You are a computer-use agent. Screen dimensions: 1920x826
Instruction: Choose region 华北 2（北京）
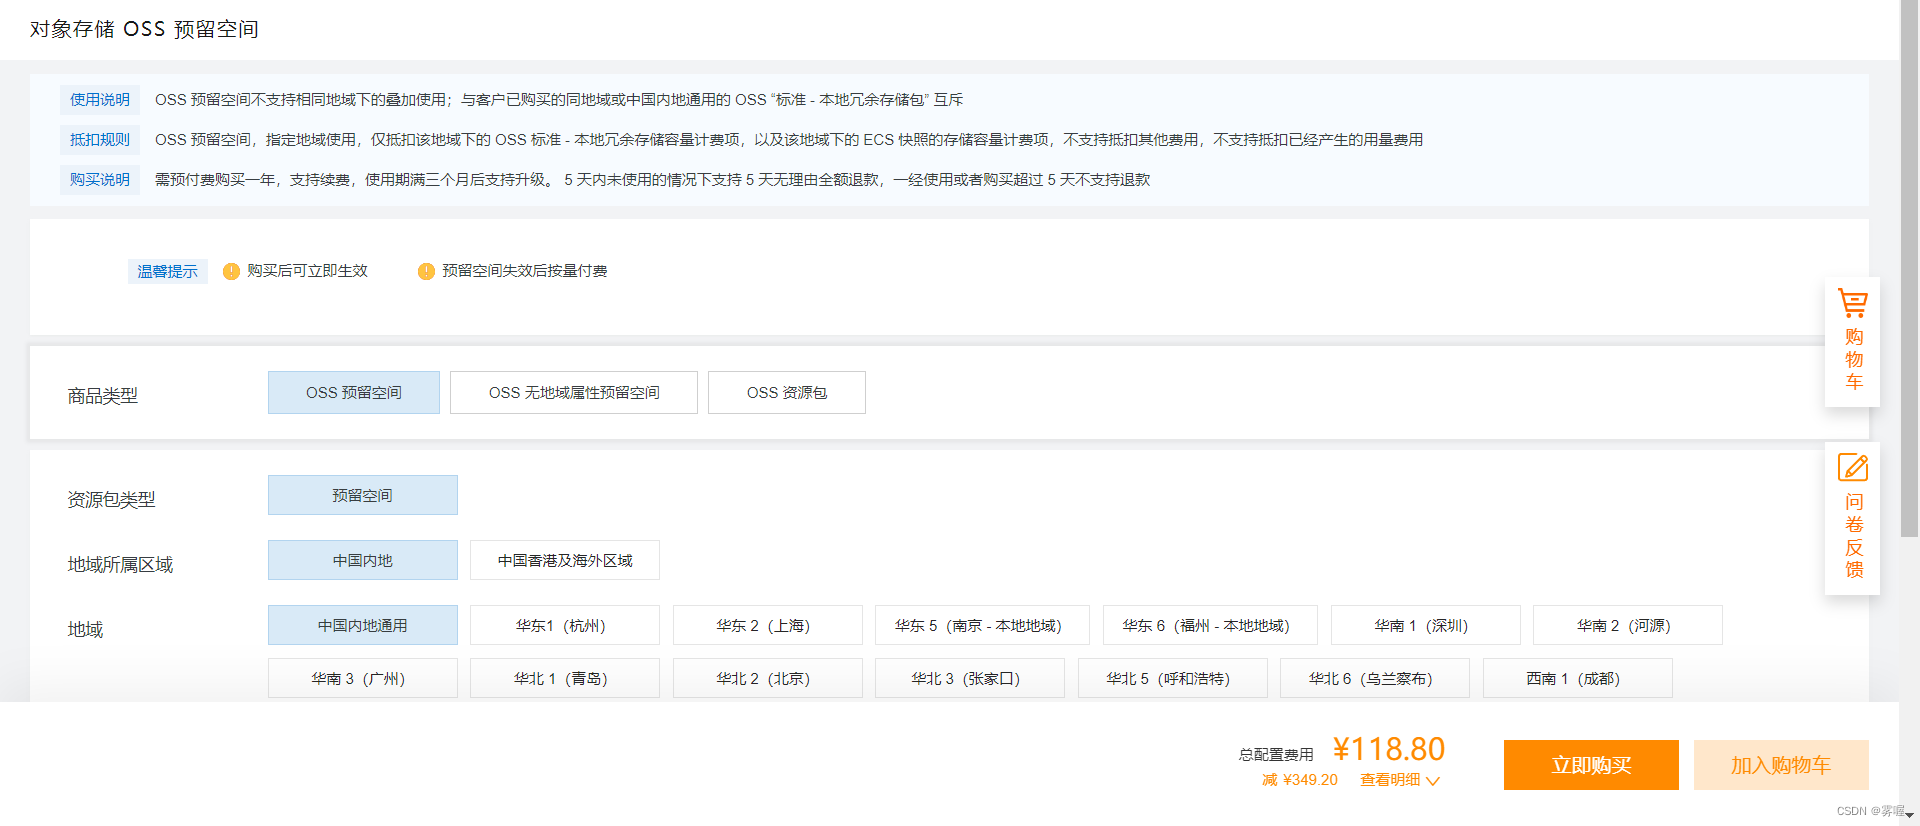click(x=768, y=678)
